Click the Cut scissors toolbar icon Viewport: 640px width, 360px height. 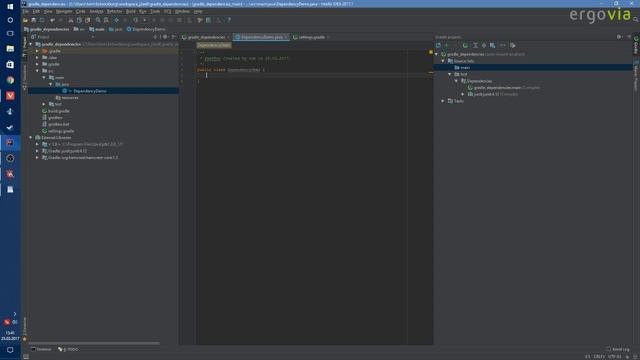coord(71,20)
